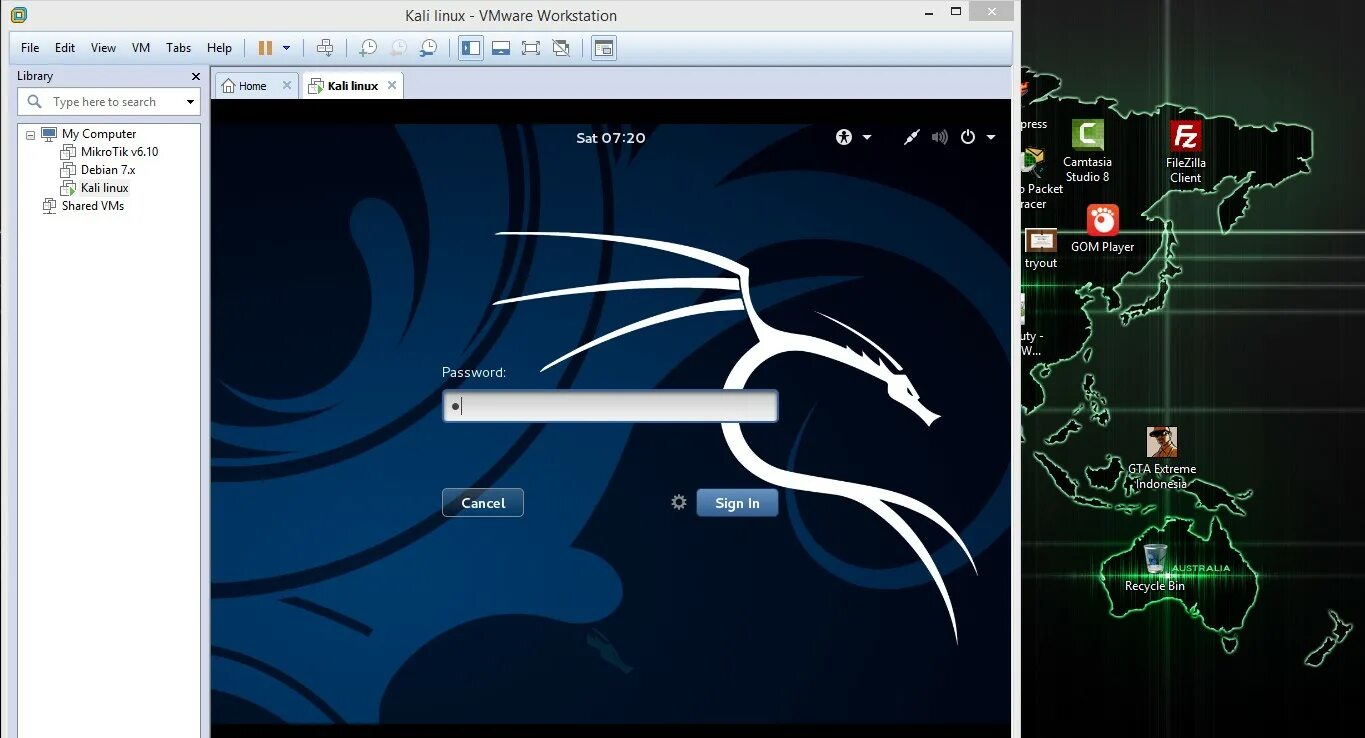1365x738 pixels.
Task: Open the Tabs menu
Action: click(x=178, y=48)
